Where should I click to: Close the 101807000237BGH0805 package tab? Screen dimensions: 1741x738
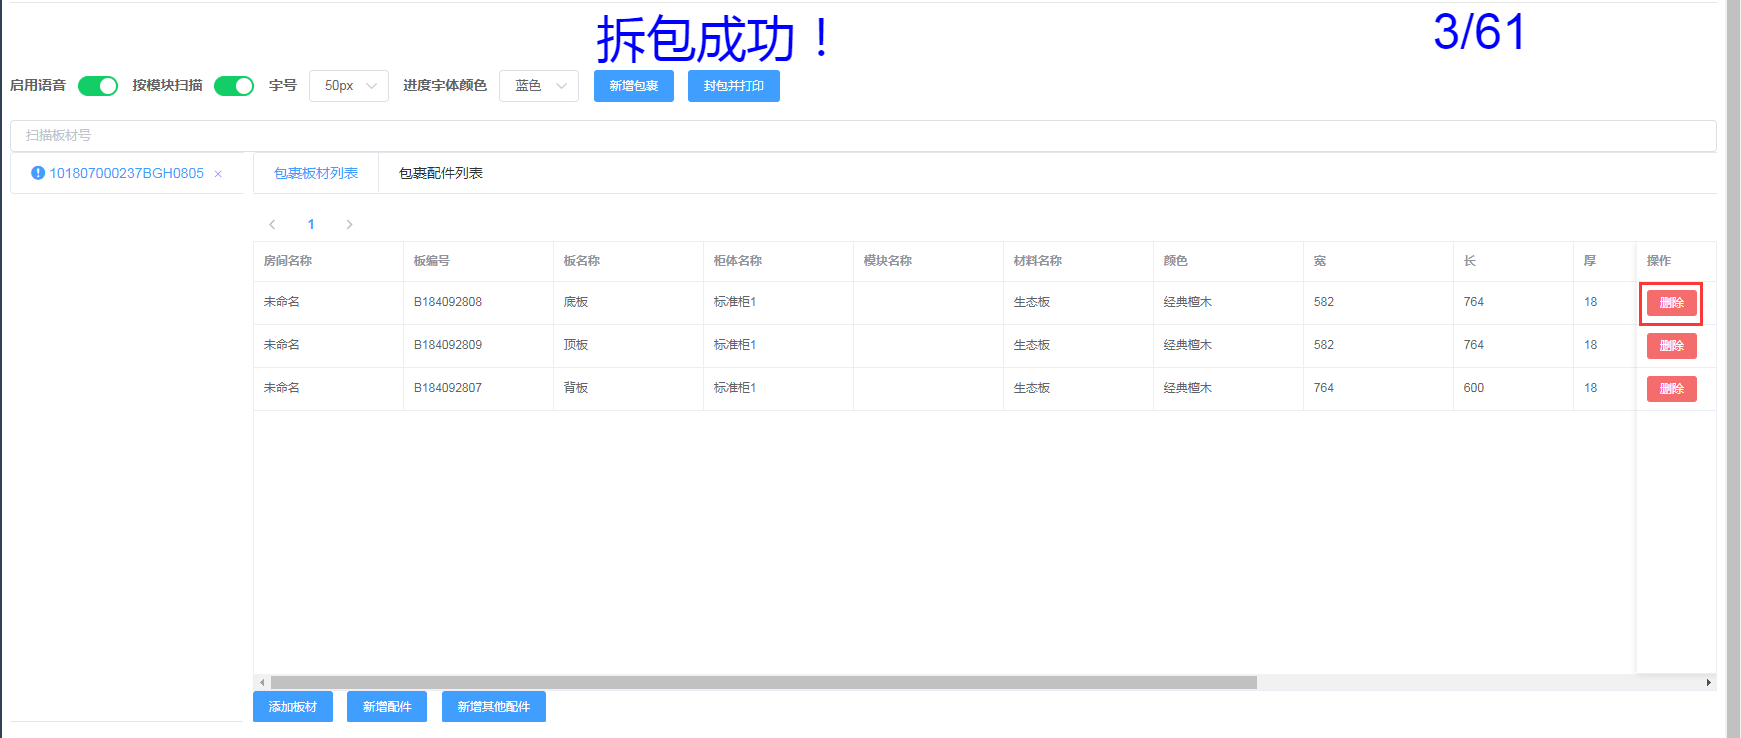218,174
